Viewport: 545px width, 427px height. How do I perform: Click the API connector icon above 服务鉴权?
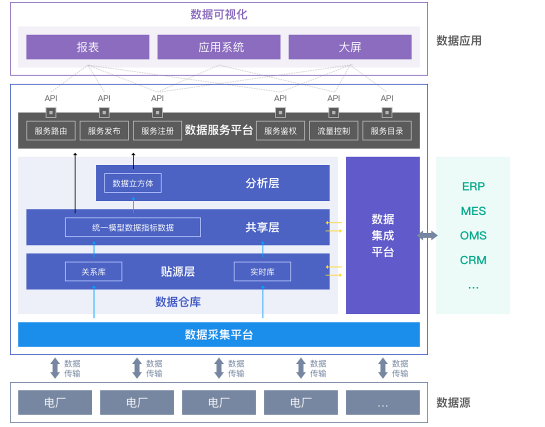click(280, 113)
